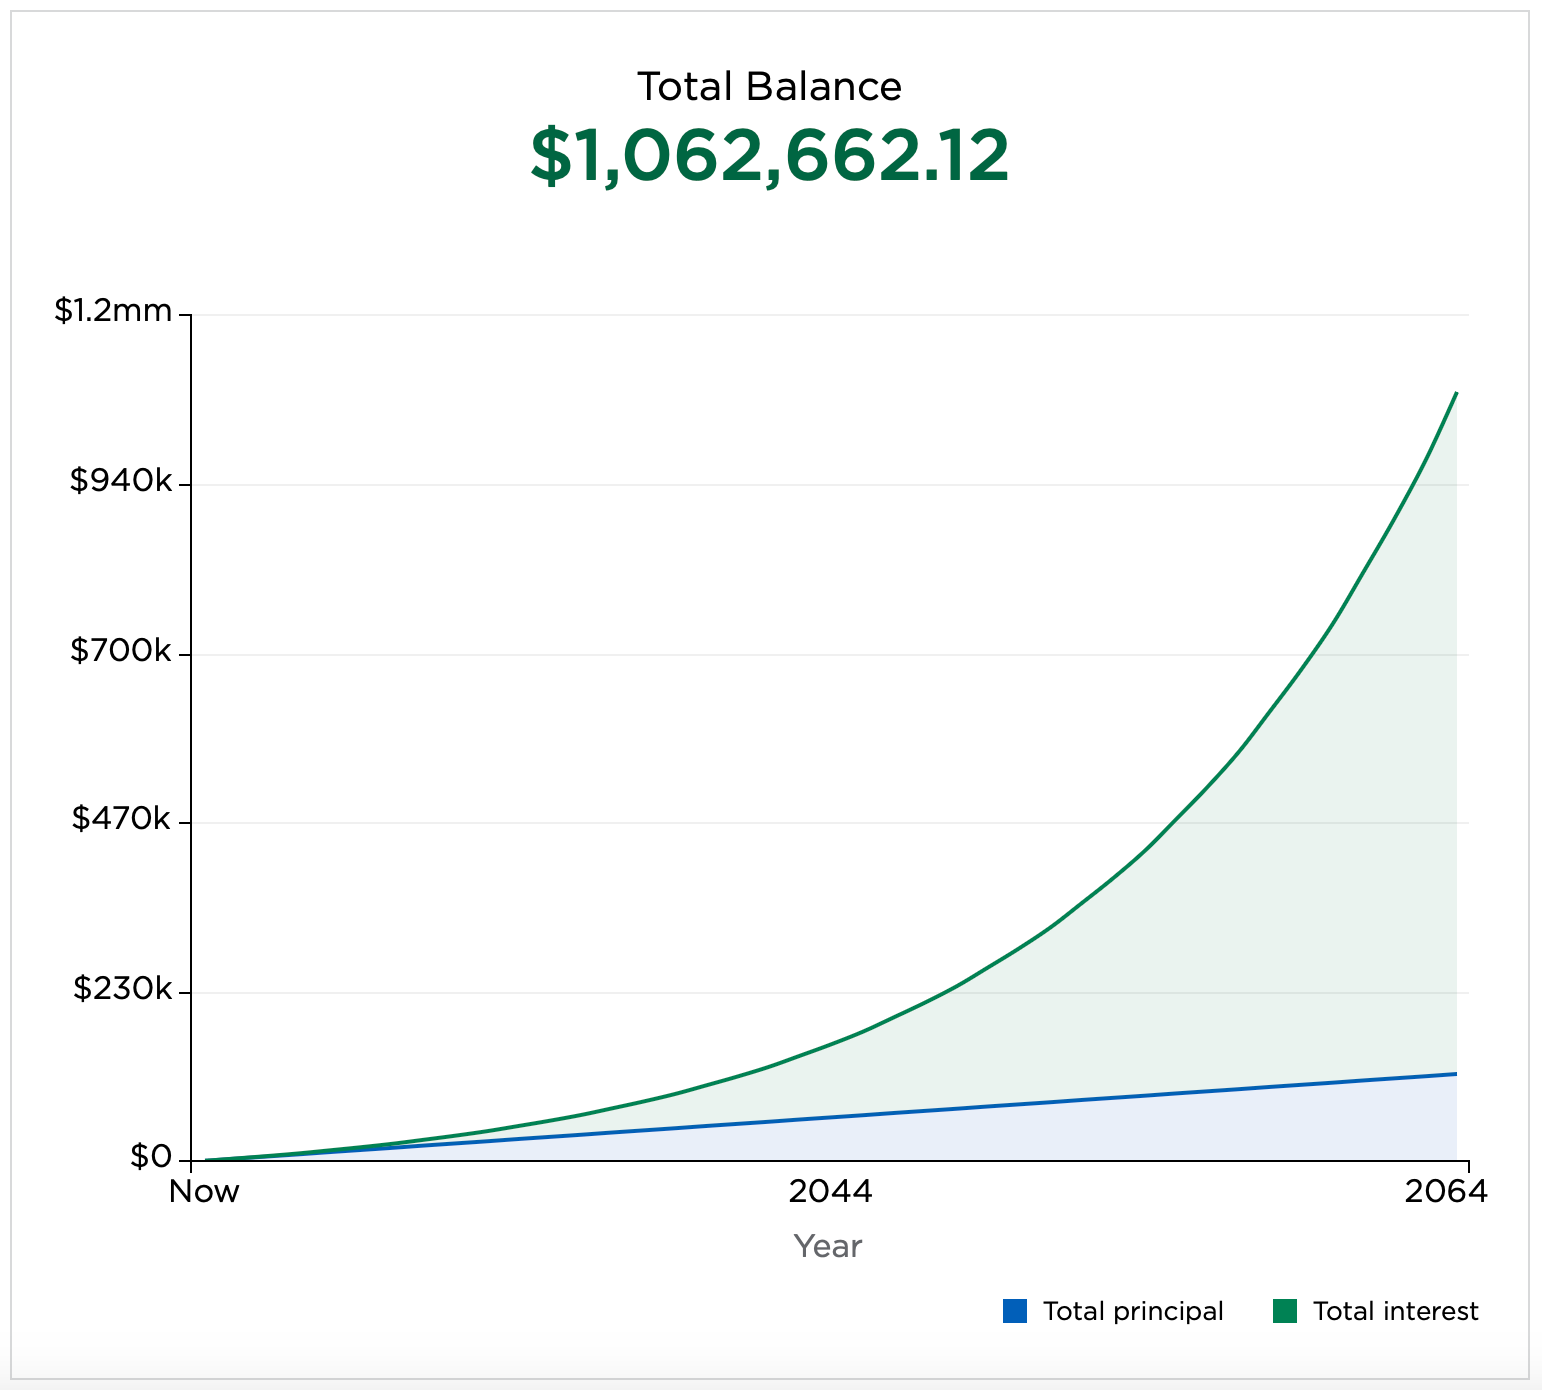Toggle the Total principal legend label

[1132, 1311]
